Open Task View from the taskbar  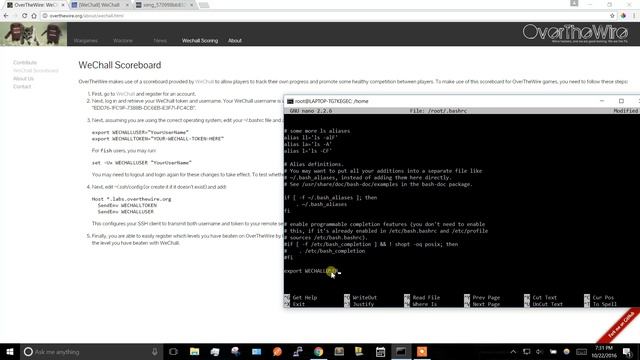tap(173, 351)
